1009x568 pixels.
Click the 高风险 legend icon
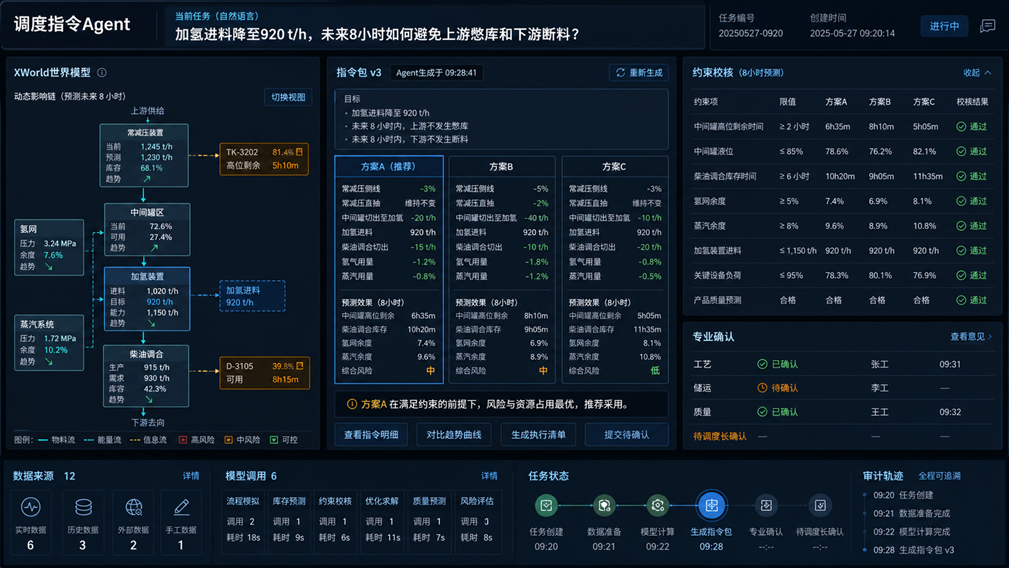183,440
